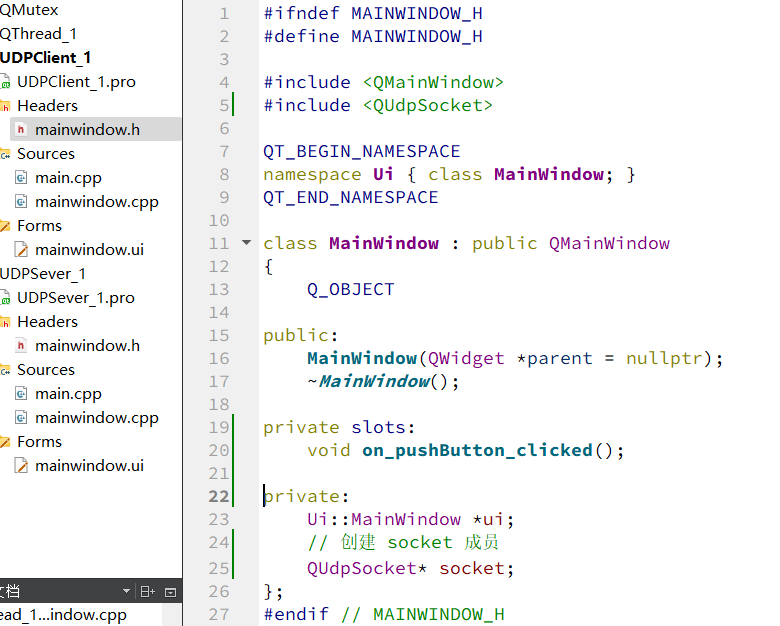Select Forms folder under UDPSever_1

(39, 442)
